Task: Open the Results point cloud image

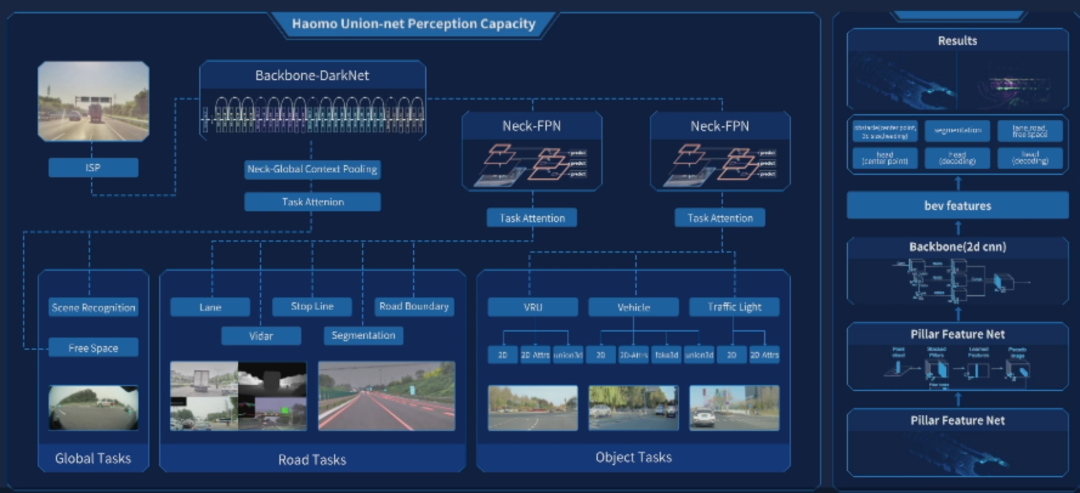Action: coord(957,81)
